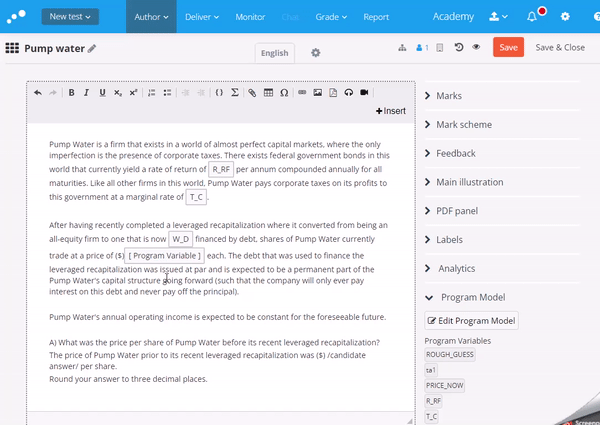Open the Author menu
Image resolution: width=600 pixels, height=425 pixels.
pos(151,17)
